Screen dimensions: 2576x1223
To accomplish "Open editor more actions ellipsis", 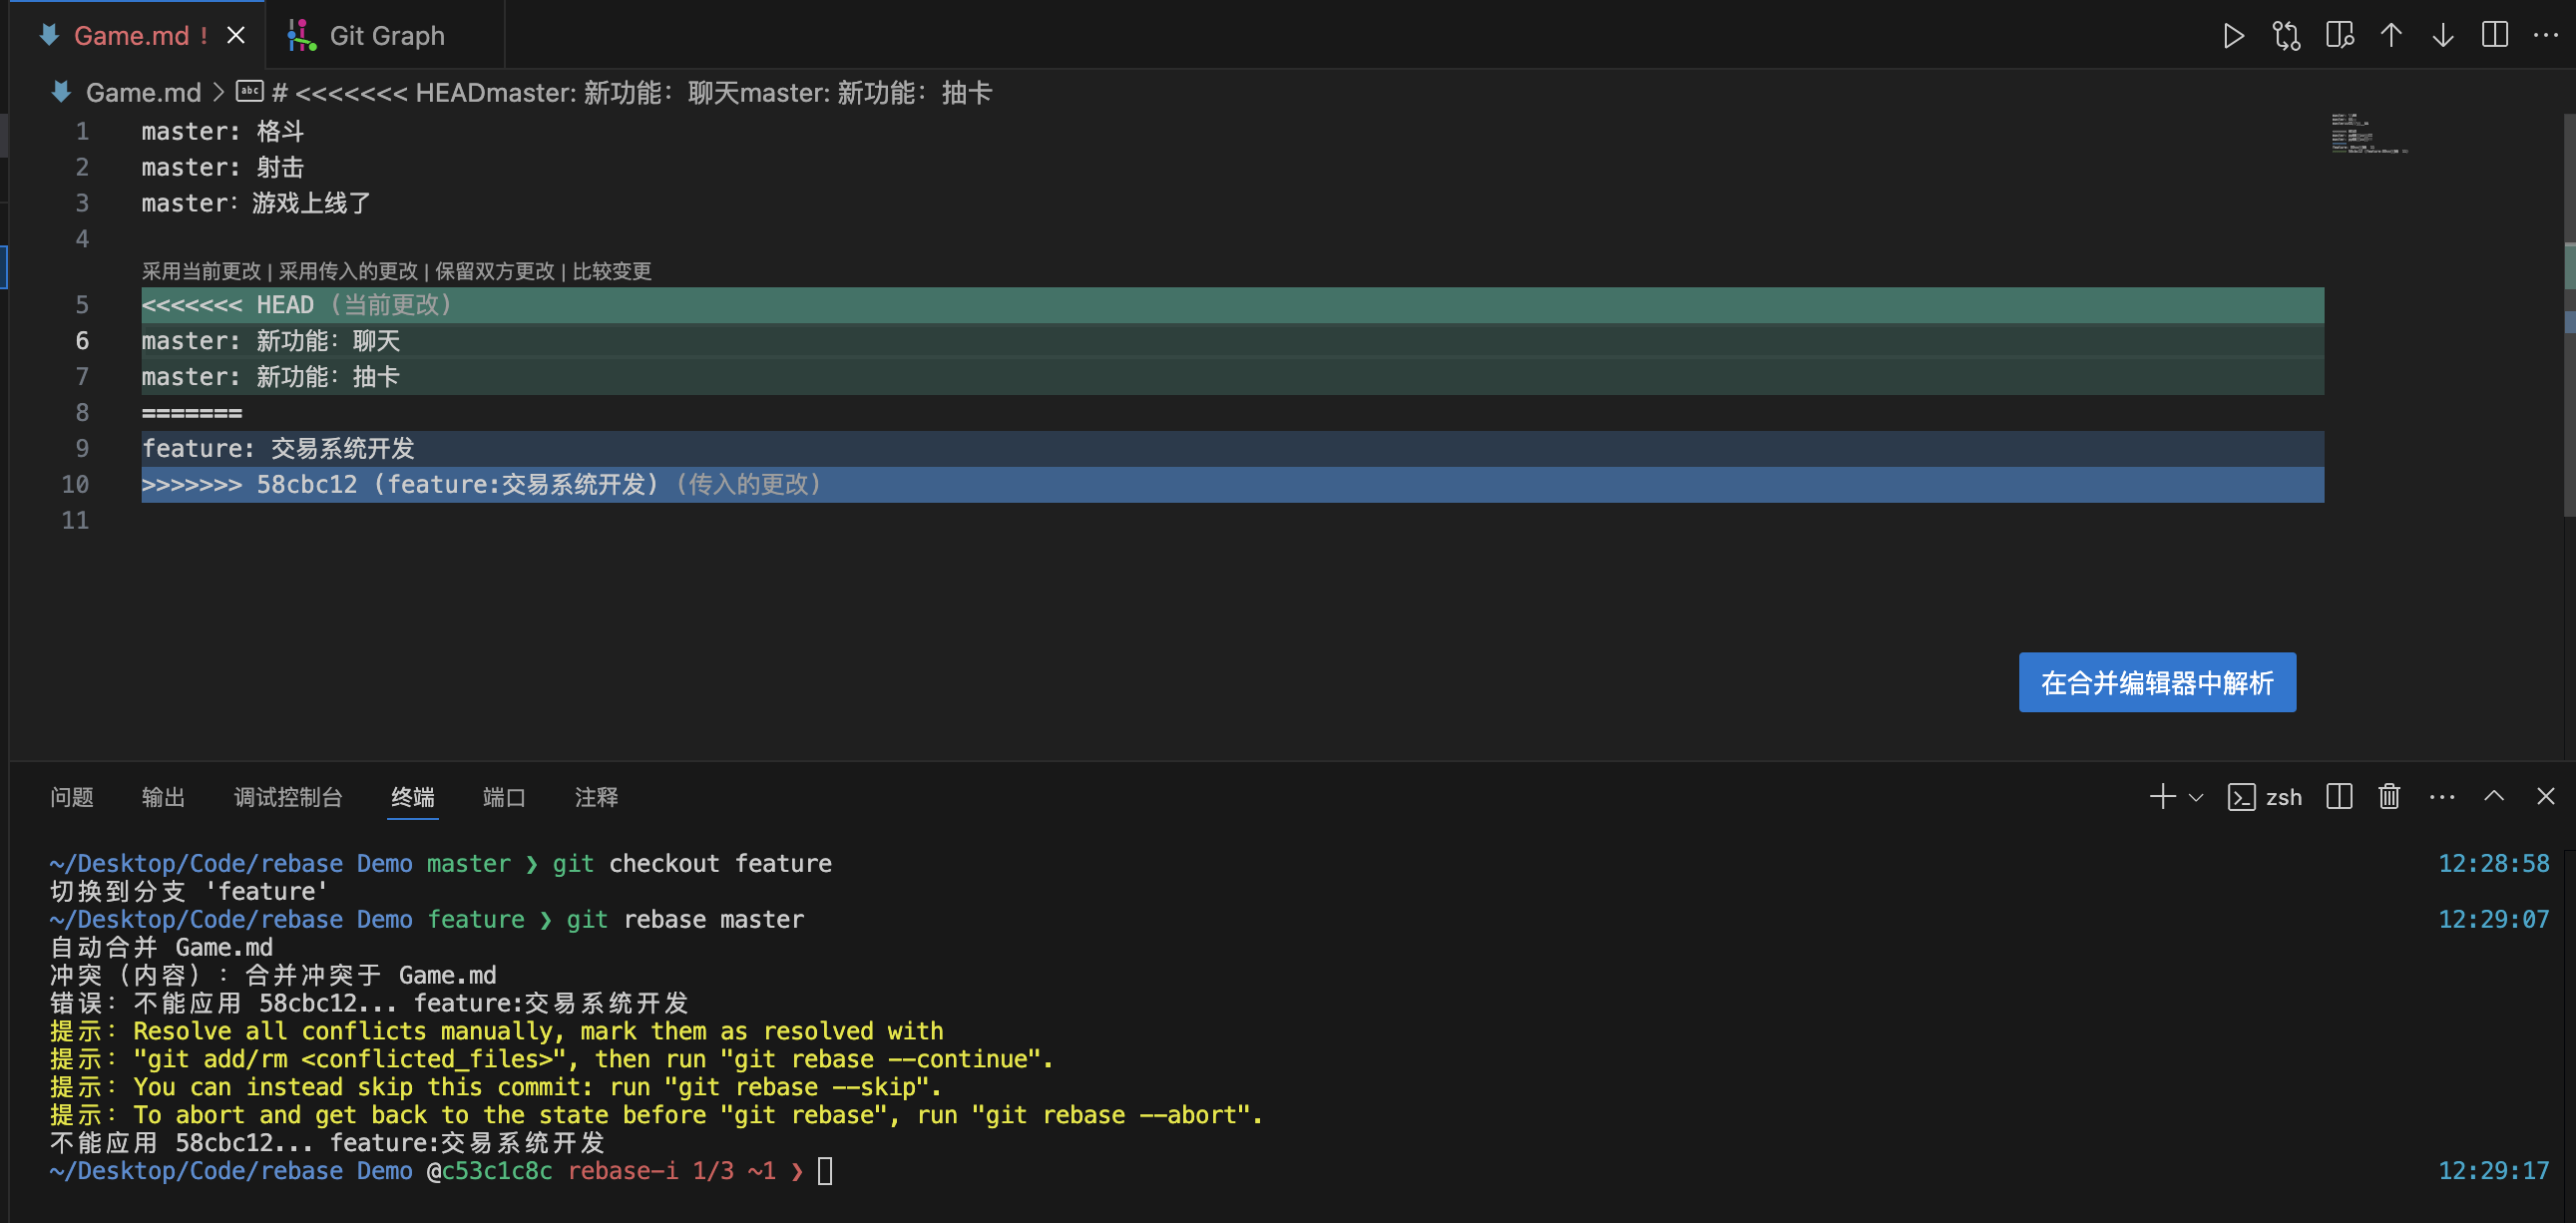I will [2546, 36].
